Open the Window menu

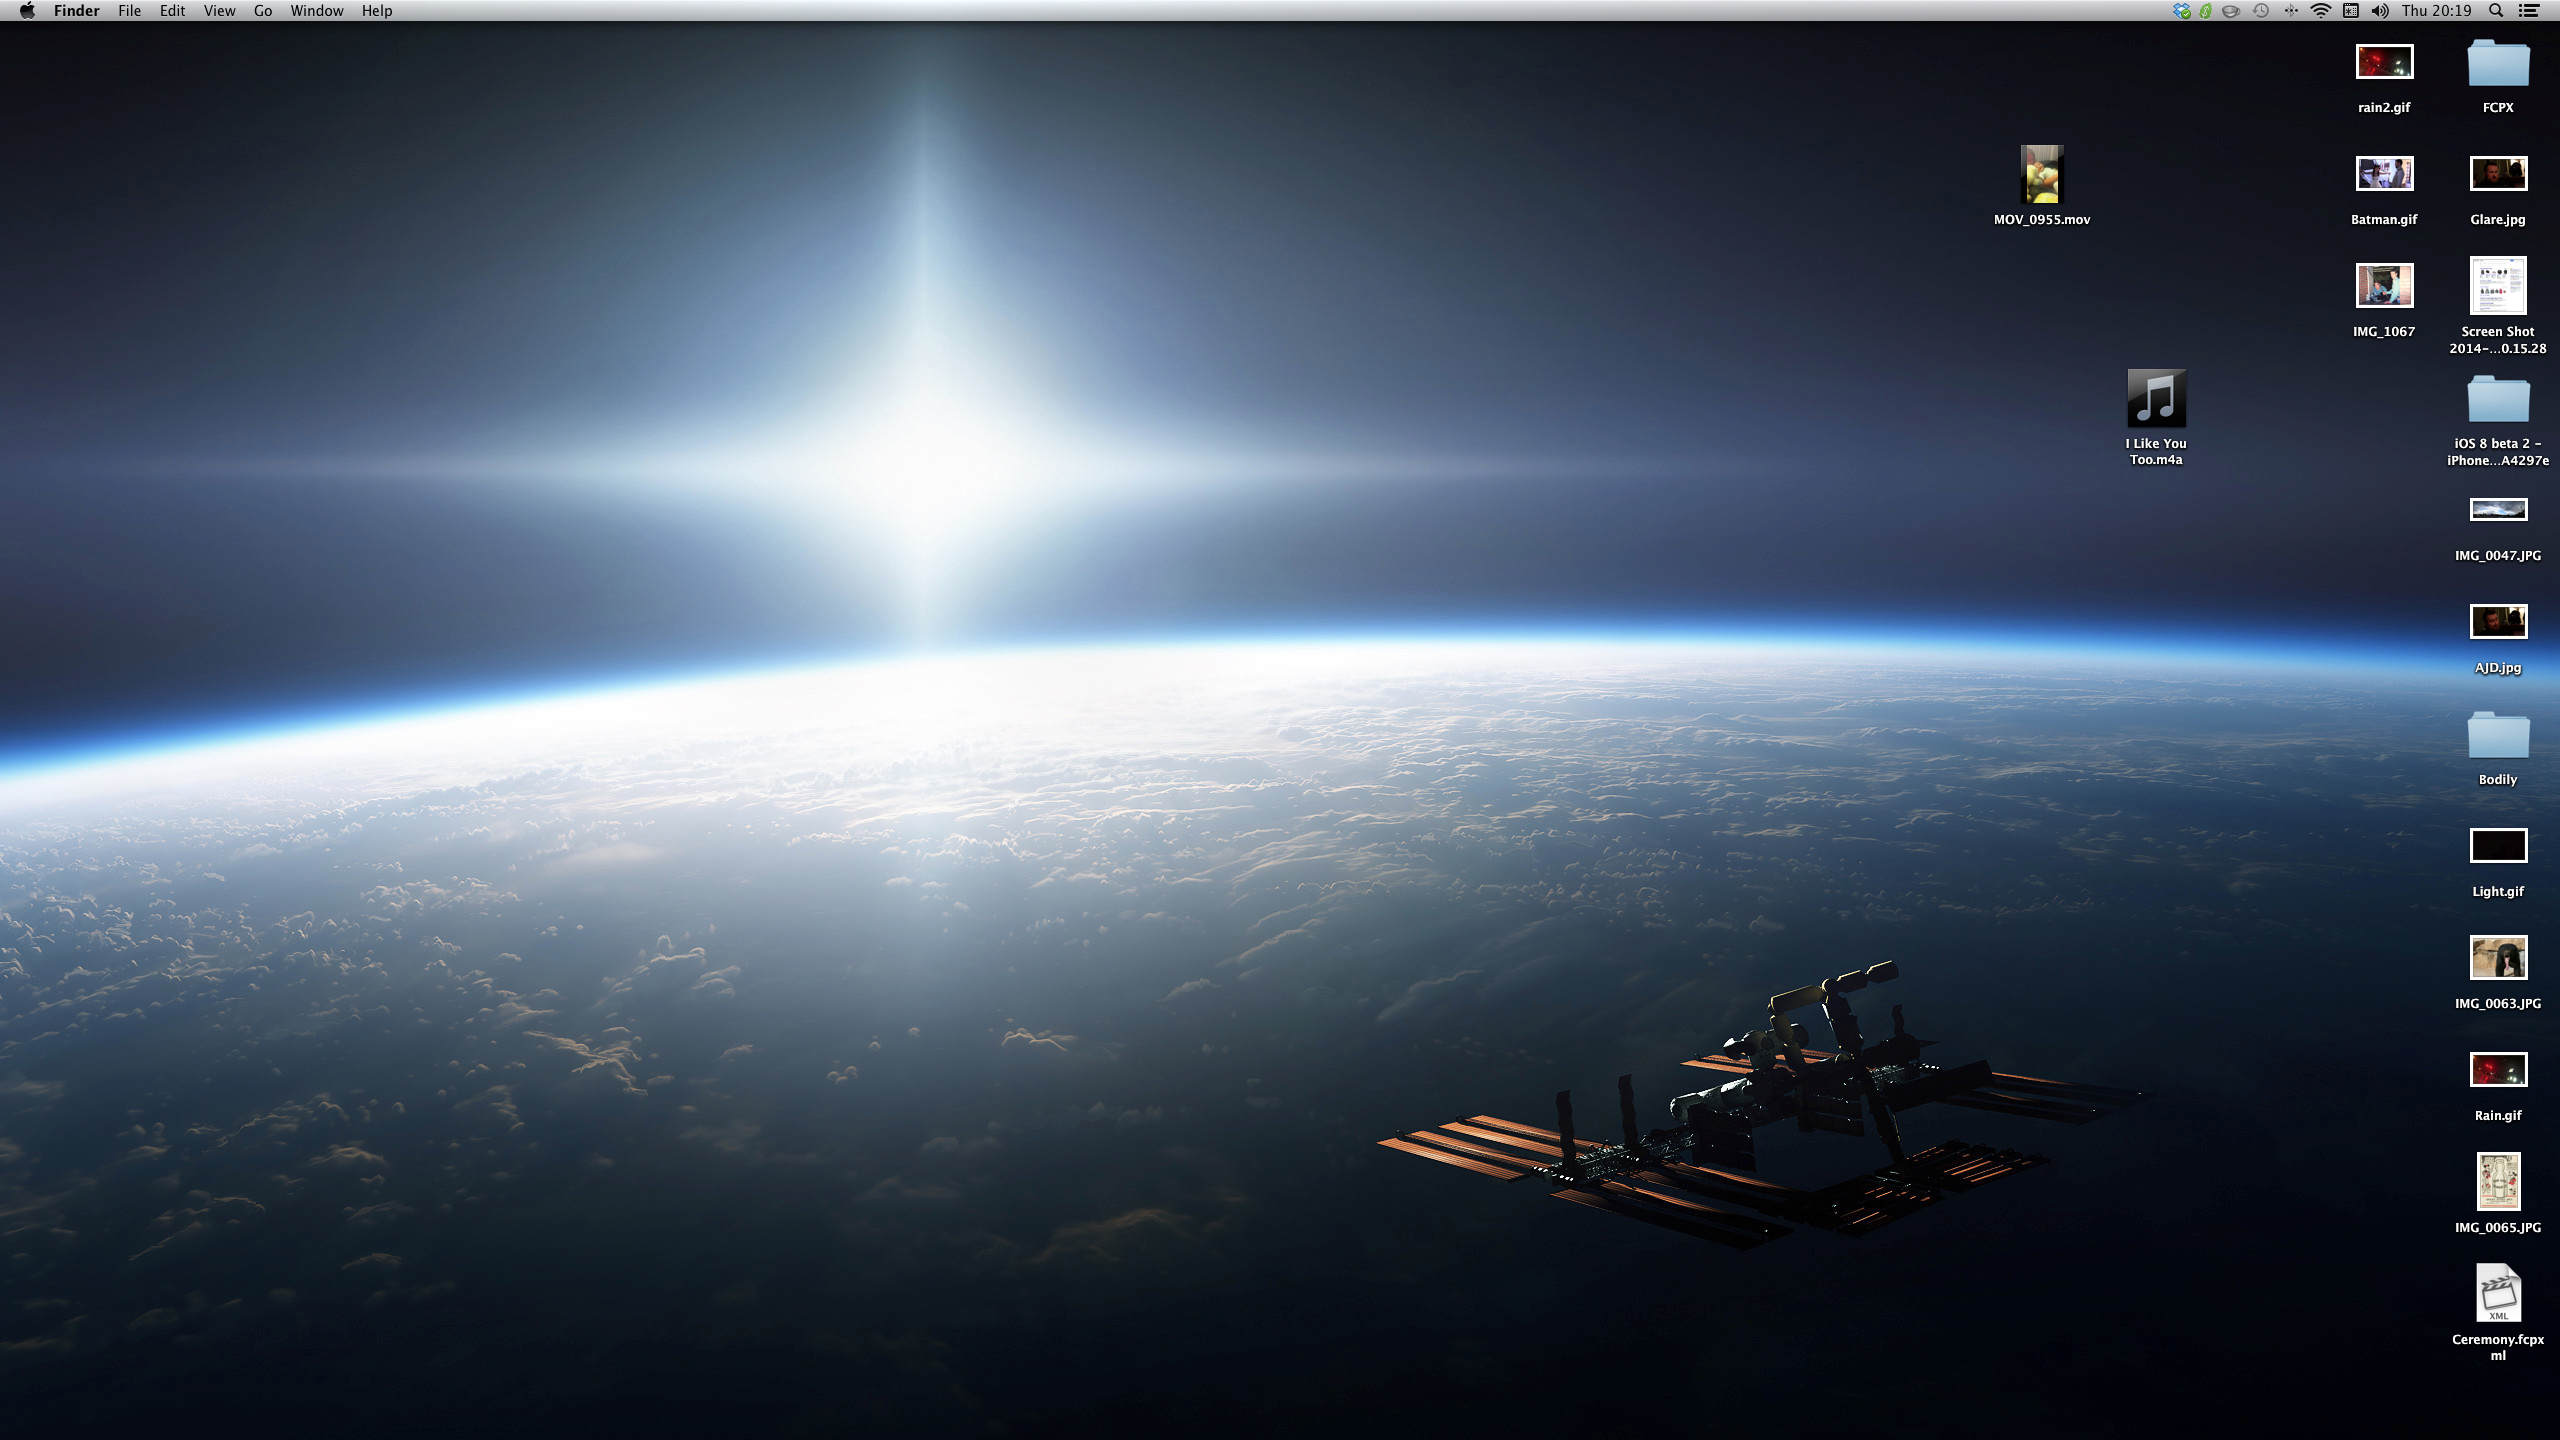point(316,11)
